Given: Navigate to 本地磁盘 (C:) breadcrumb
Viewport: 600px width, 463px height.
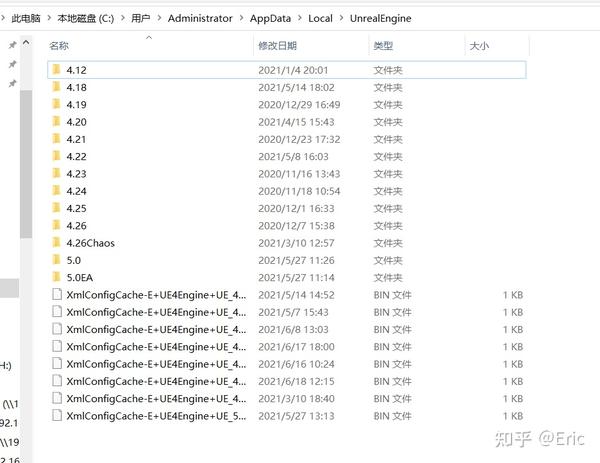Looking at the screenshot, I should (x=86, y=18).
